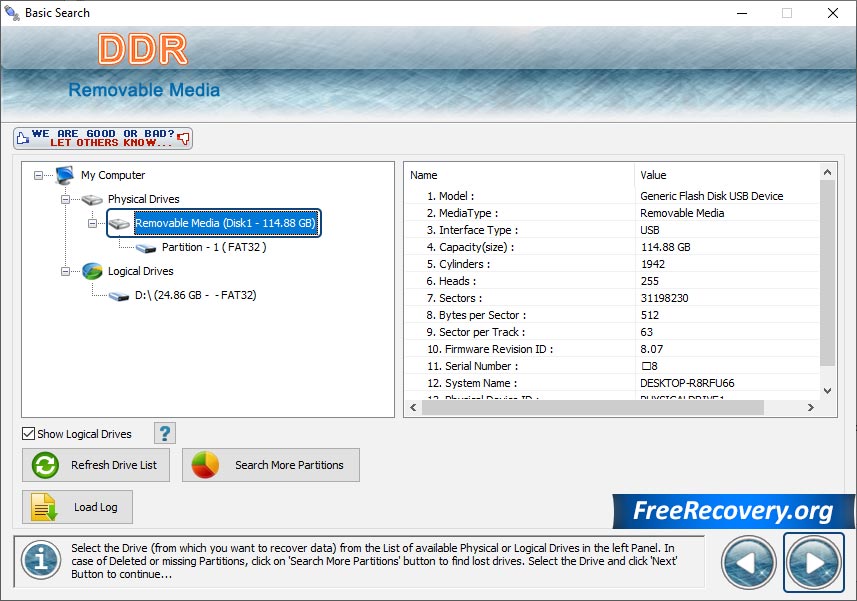Proceed with the Next right arrow button
The height and width of the screenshot is (601, 857).
(814, 563)
